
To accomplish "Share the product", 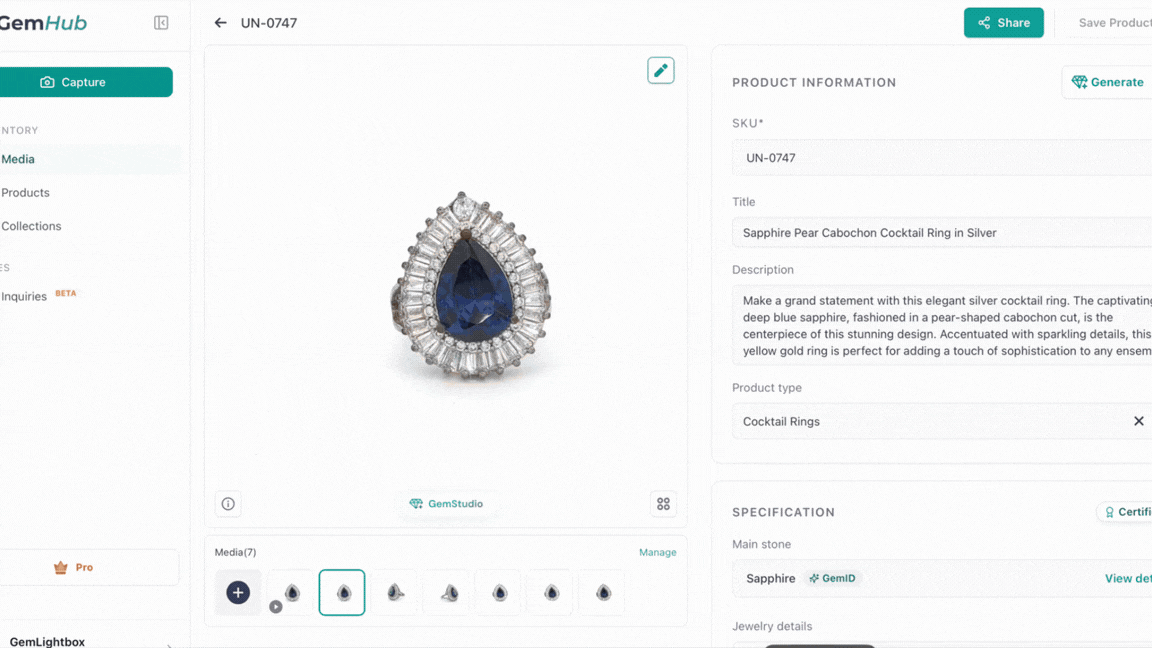I will click(1003, 23).
